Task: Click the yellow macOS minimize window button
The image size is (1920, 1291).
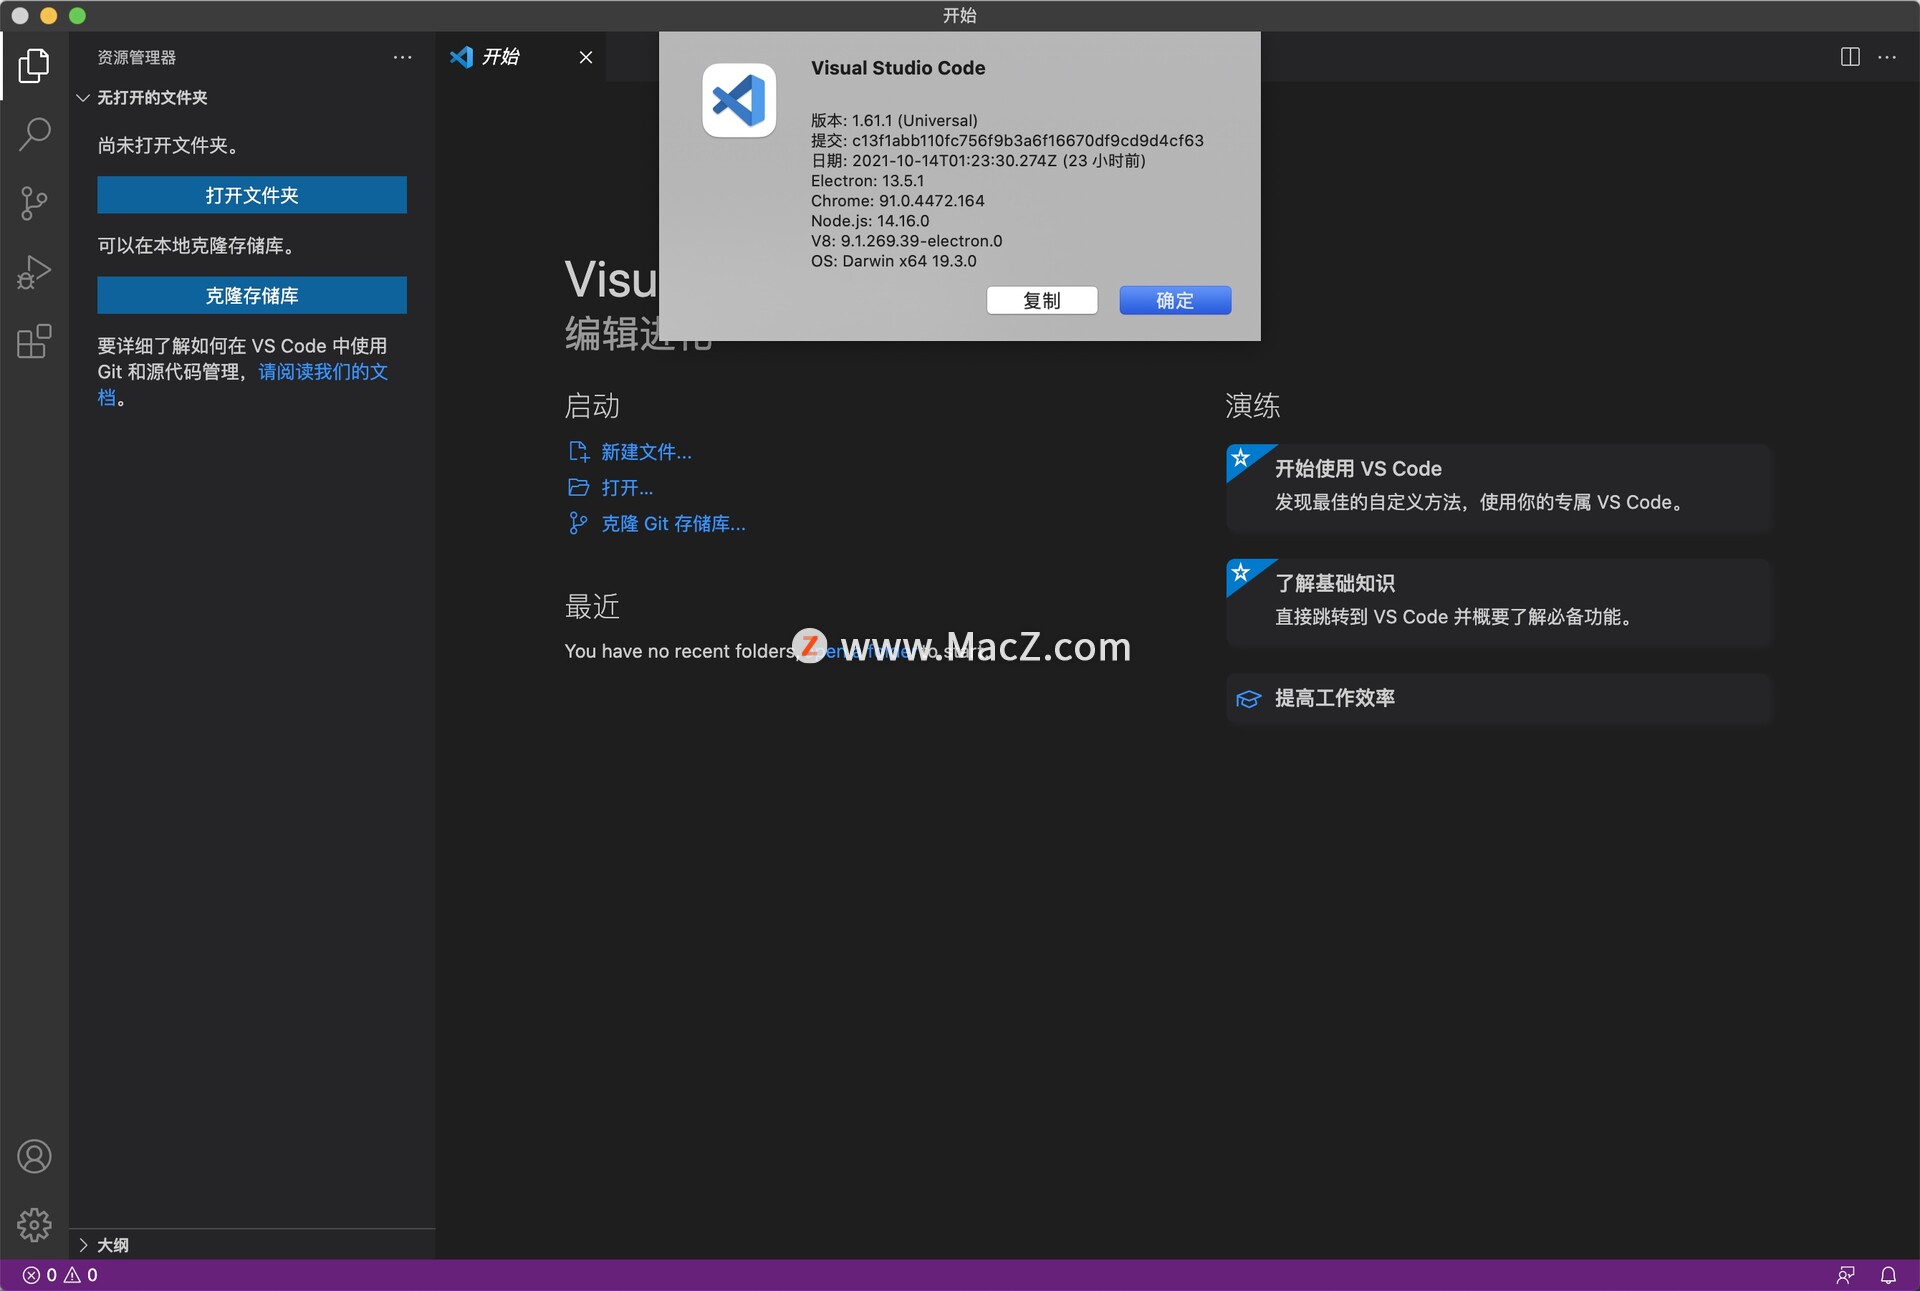Action: [x=48, y=16]
